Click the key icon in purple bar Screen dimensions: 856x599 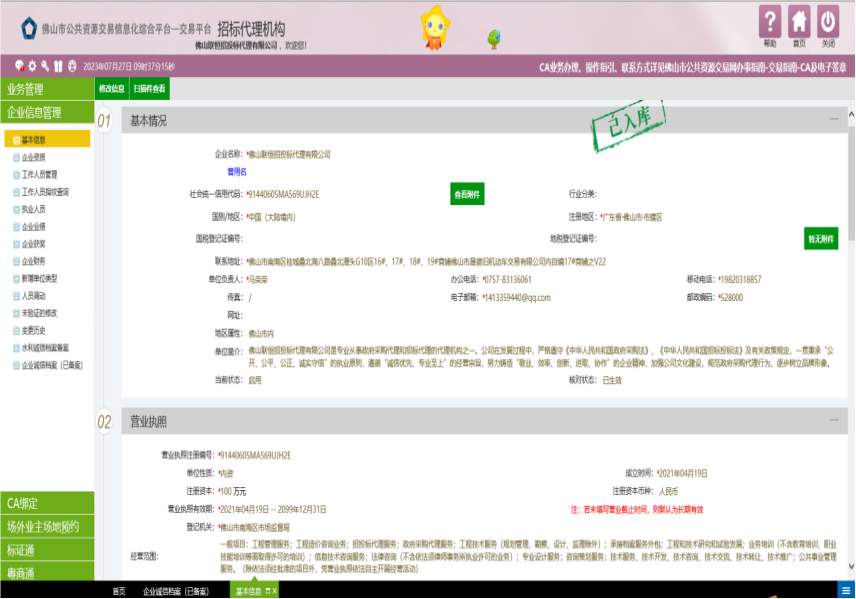click(45, 66)
